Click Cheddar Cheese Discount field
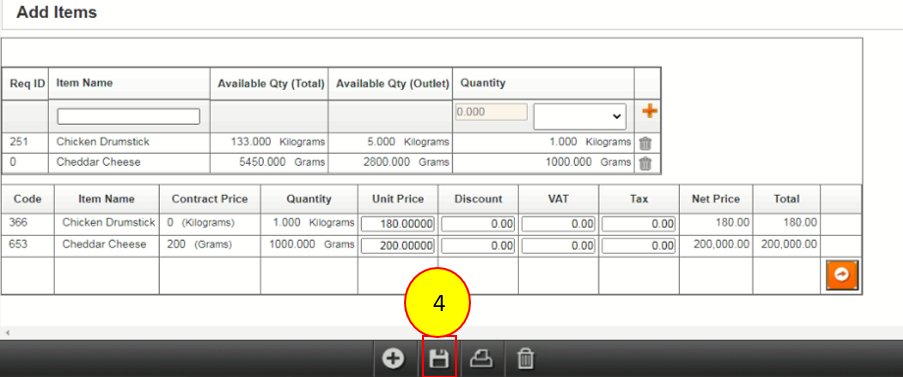This screenshot has height=377, width=903. 478,246
